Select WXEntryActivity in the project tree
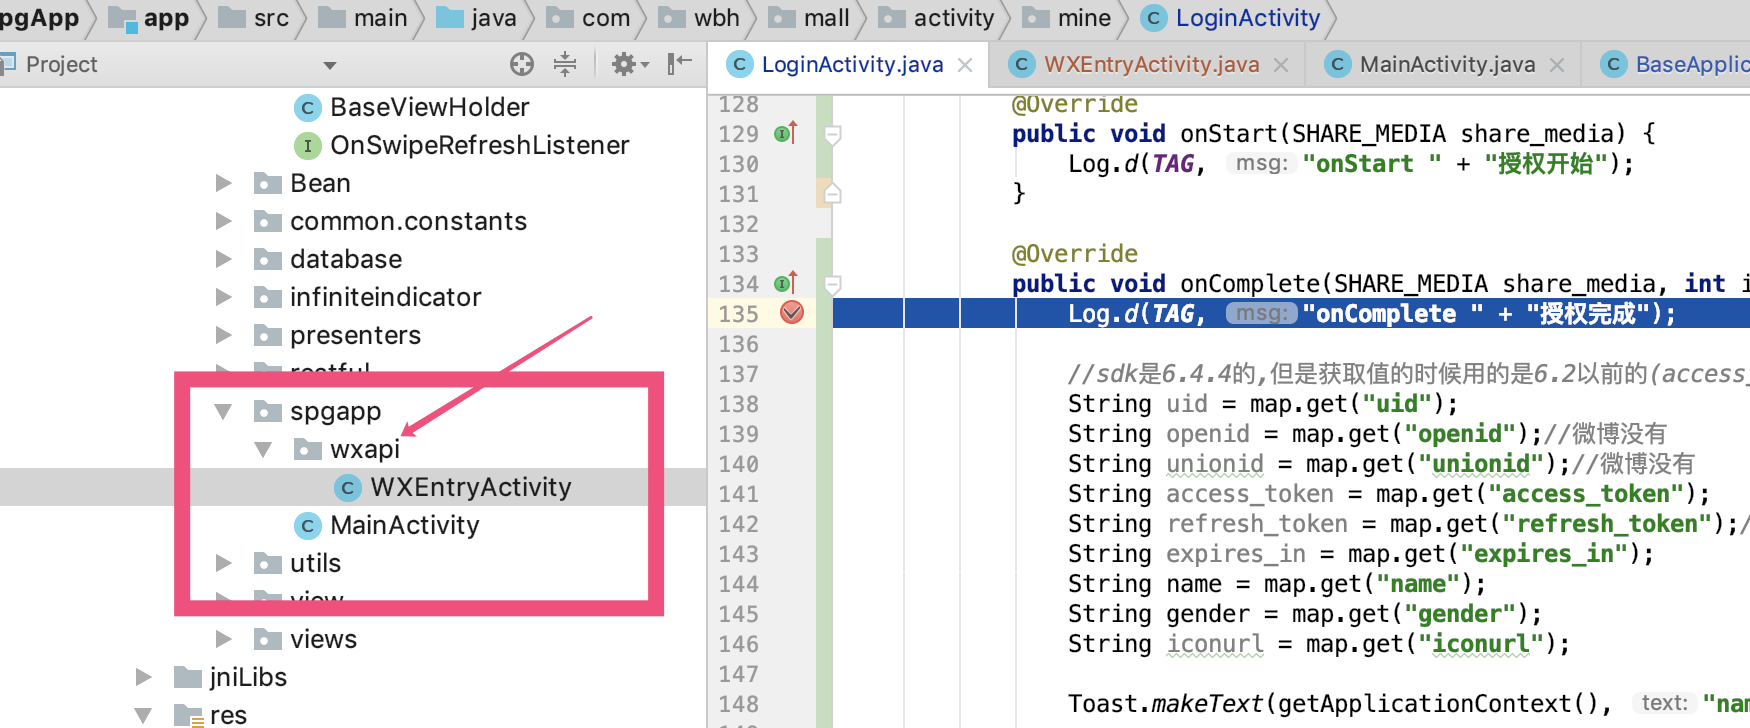The width and height of the screenshot is (1750, 728). click(471, 488)
